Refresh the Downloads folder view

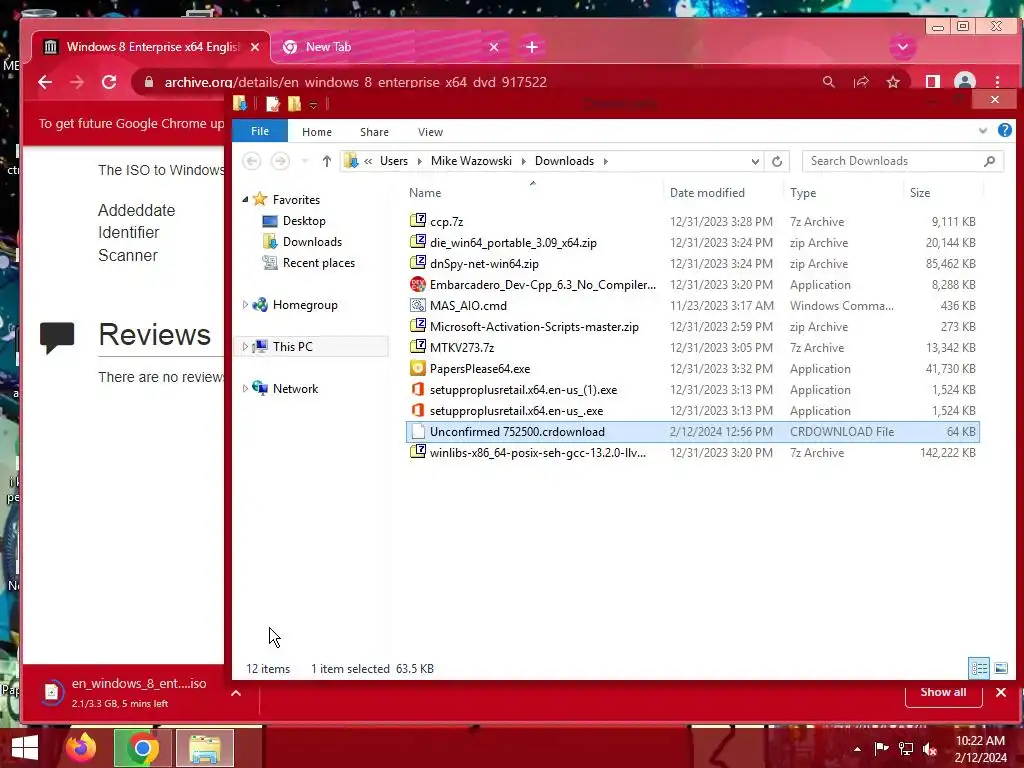pos(776,161)
